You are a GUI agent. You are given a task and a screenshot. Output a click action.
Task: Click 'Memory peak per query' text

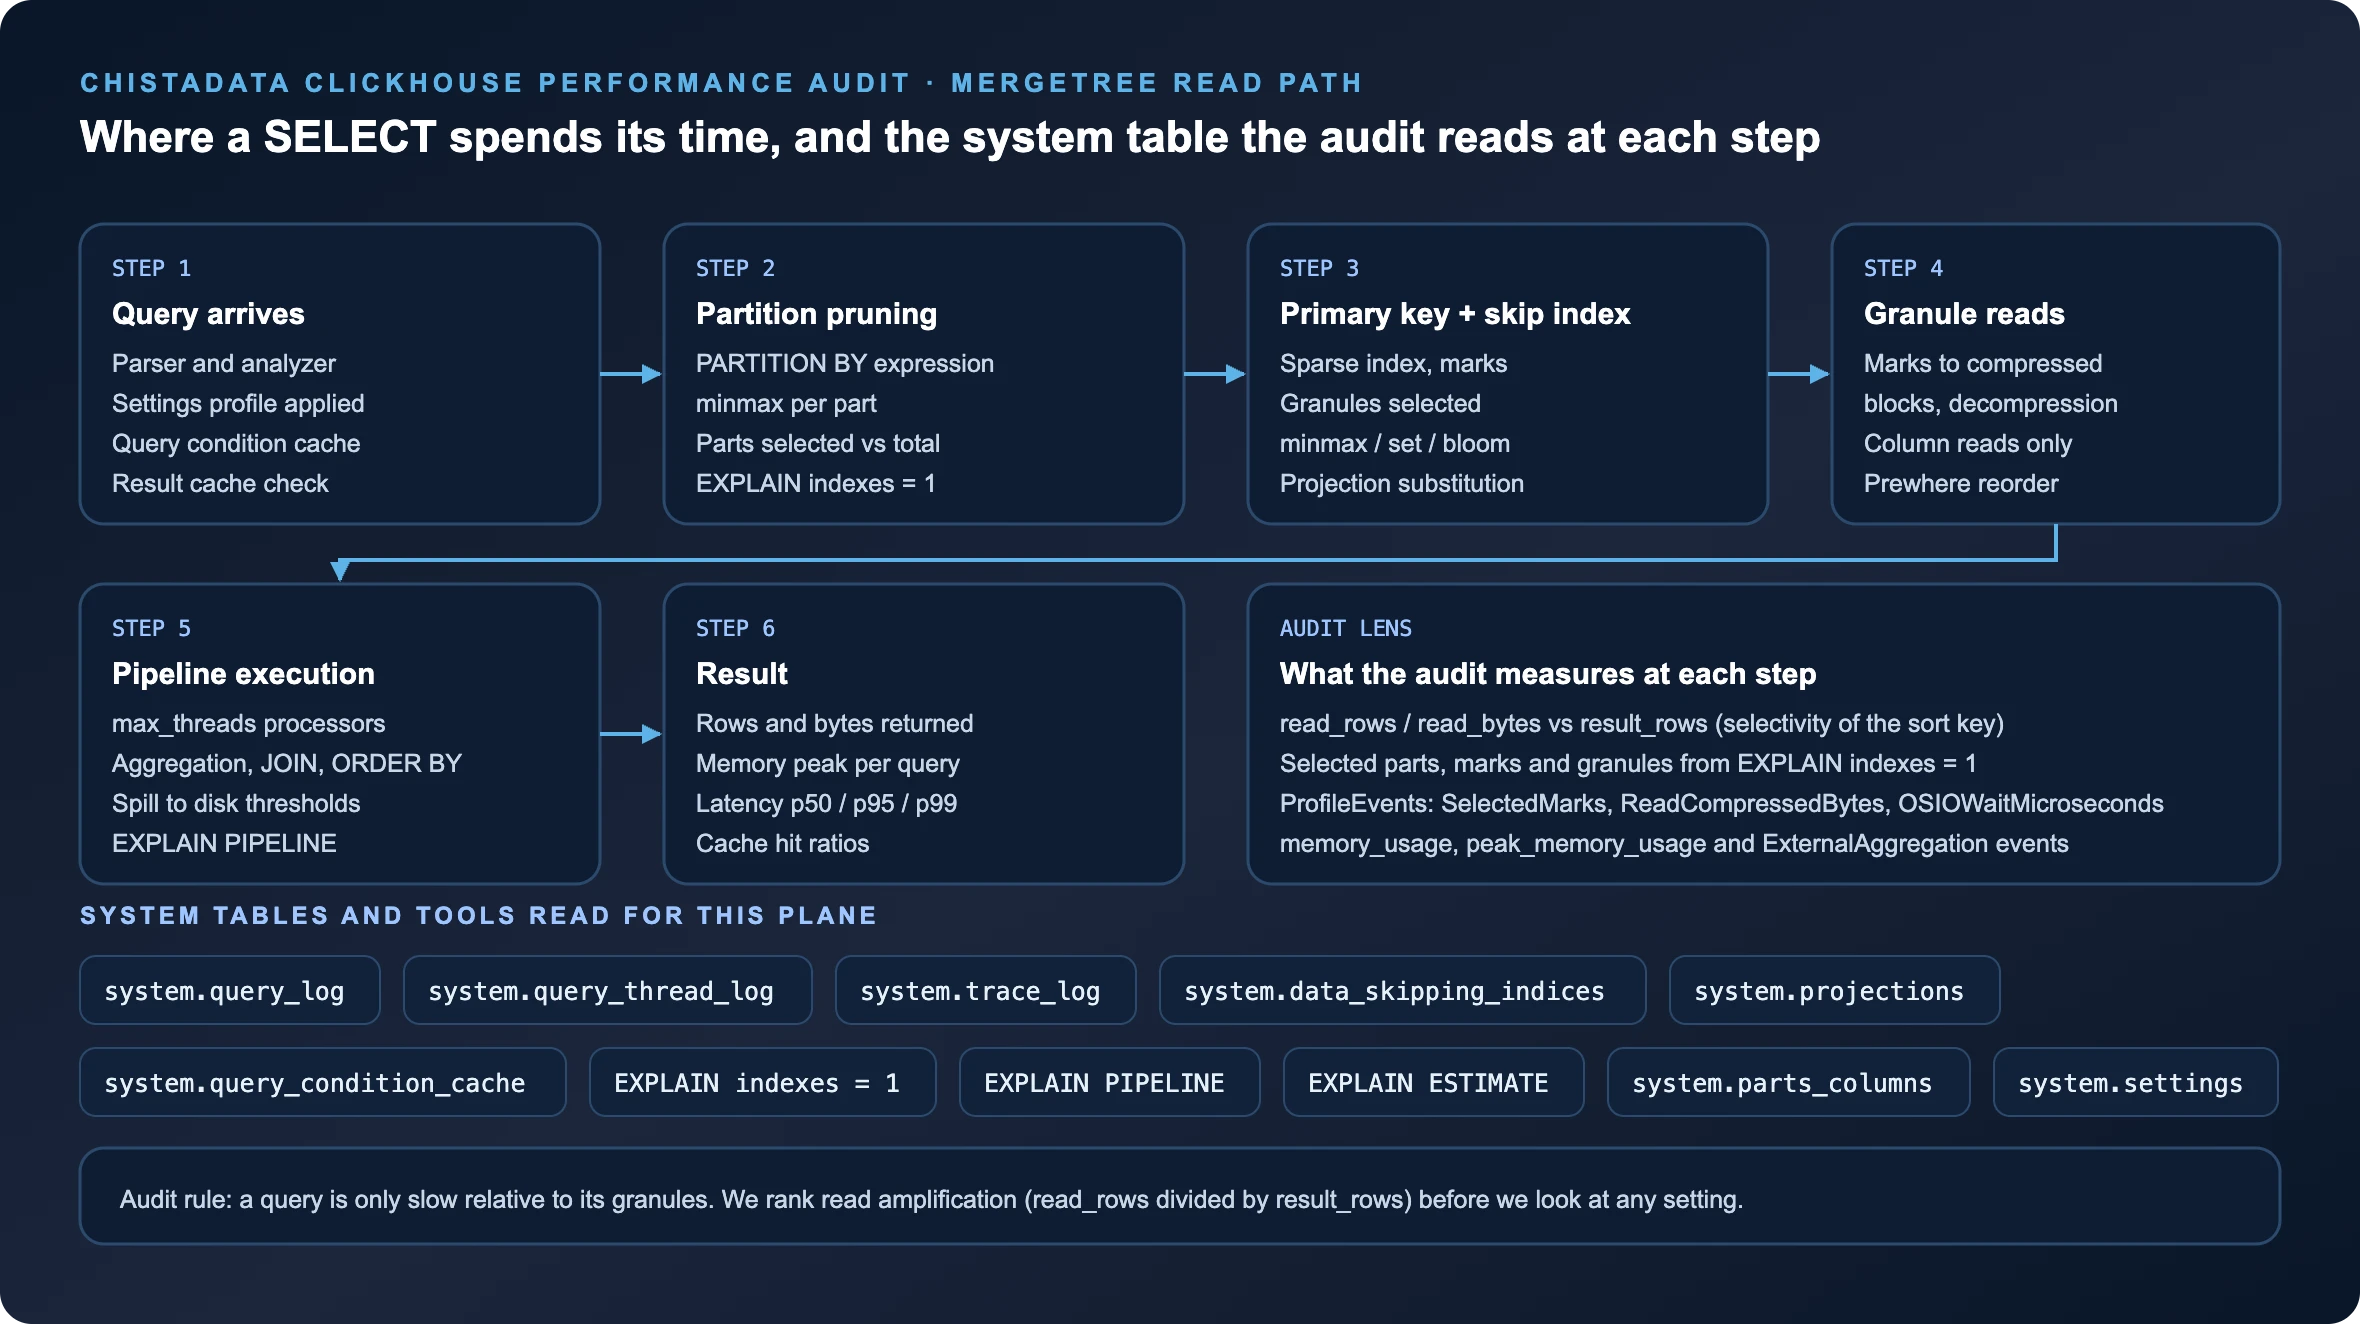tap(828, 763)
